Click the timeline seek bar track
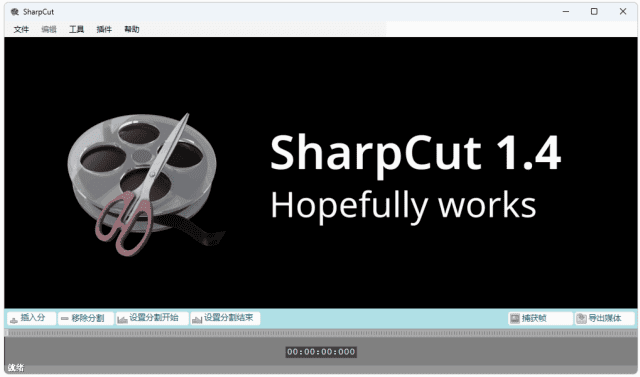Viewport: 640px width, 377px height. coord(321,333)
